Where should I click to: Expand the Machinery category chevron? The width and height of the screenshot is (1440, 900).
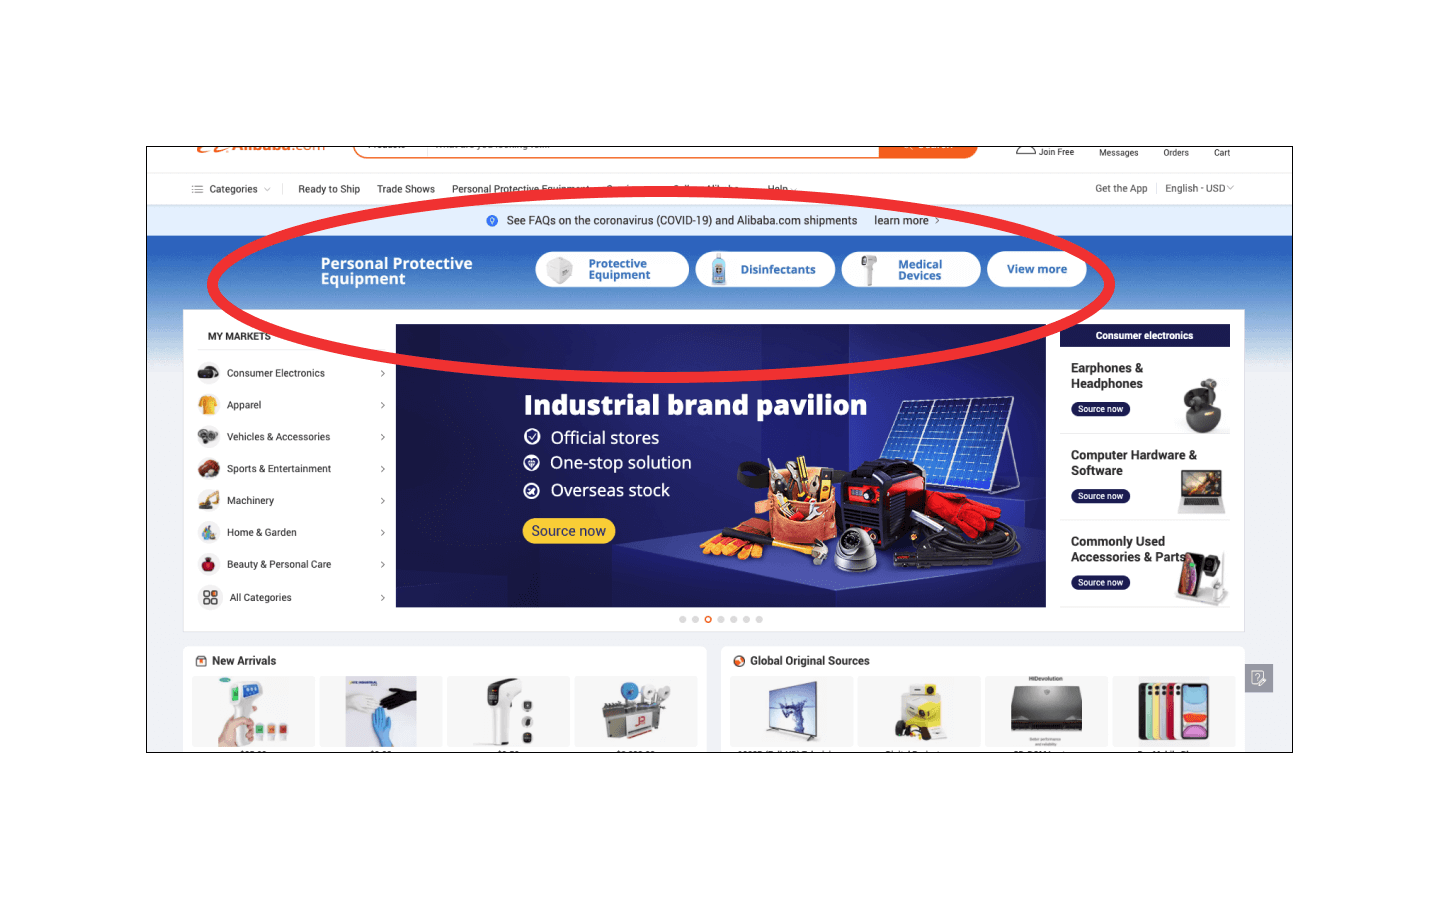click(383, 501)
